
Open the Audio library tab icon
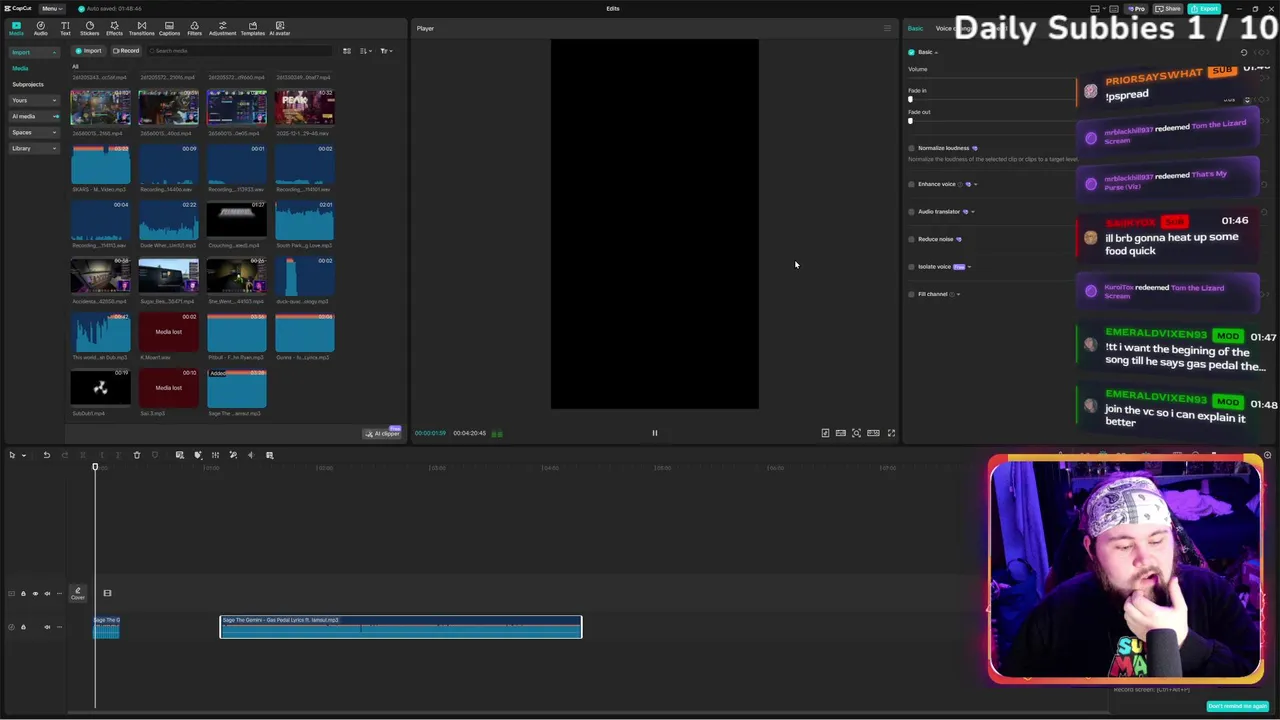tap(41, 28)
